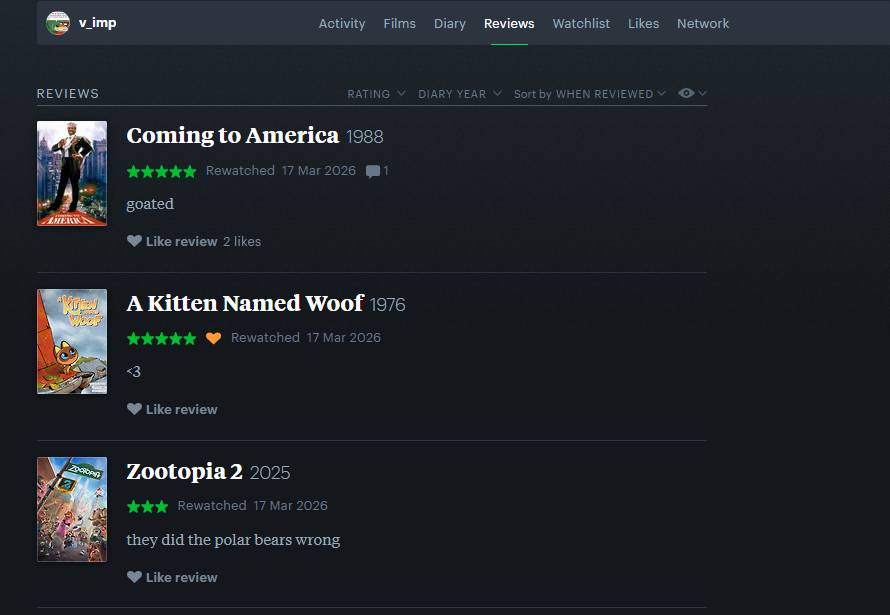Viewport: 890px width, 615px height.
Task: Open the Coming to America poster thumbnail
Action: [72, 173]
